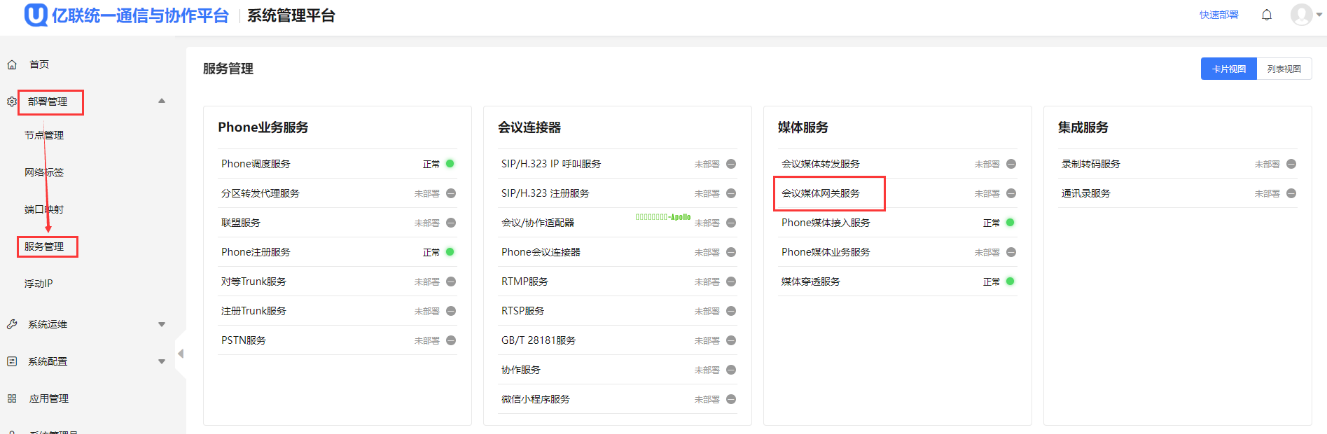Switch to 列表视图 list view
Image resolution: width=1327 pixels, height=434 pixels.
coord(1283,69)
